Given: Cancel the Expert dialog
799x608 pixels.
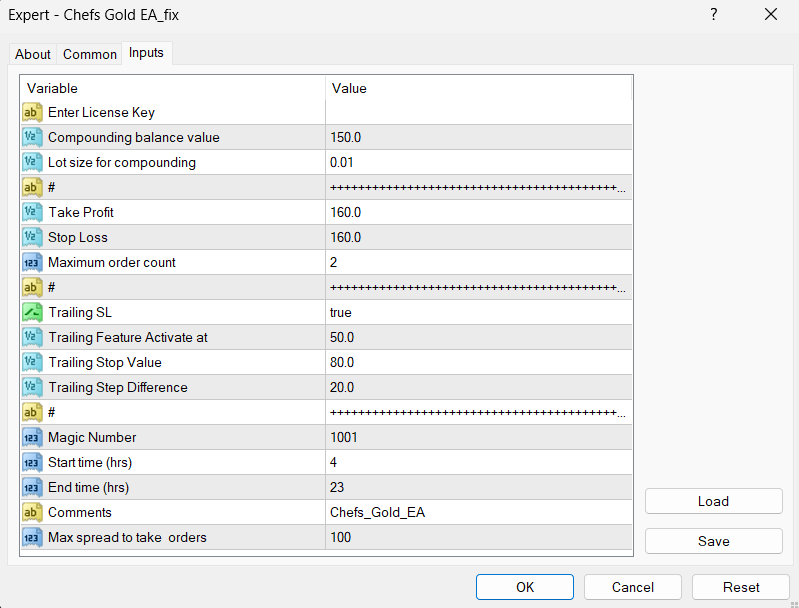Looking at the screenshot, I should [x=632, y=587].
